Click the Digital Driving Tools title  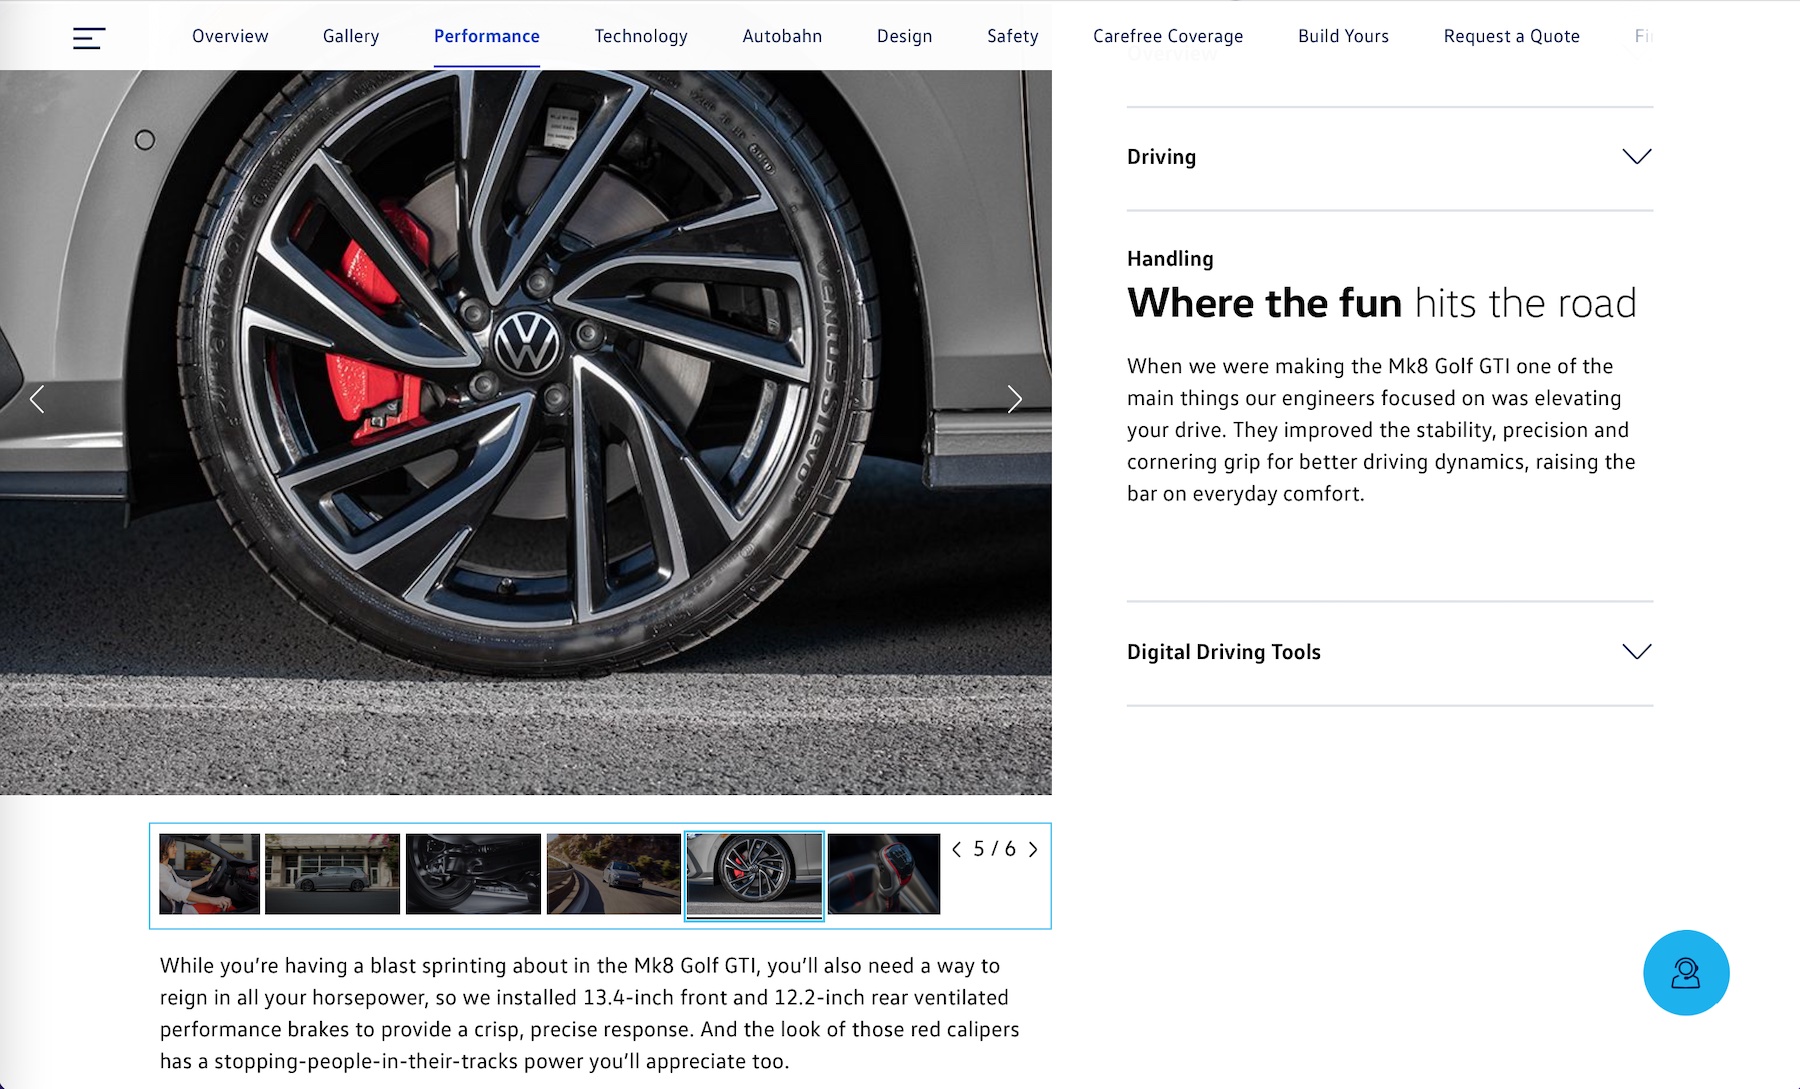click(x=1224, y=652)
